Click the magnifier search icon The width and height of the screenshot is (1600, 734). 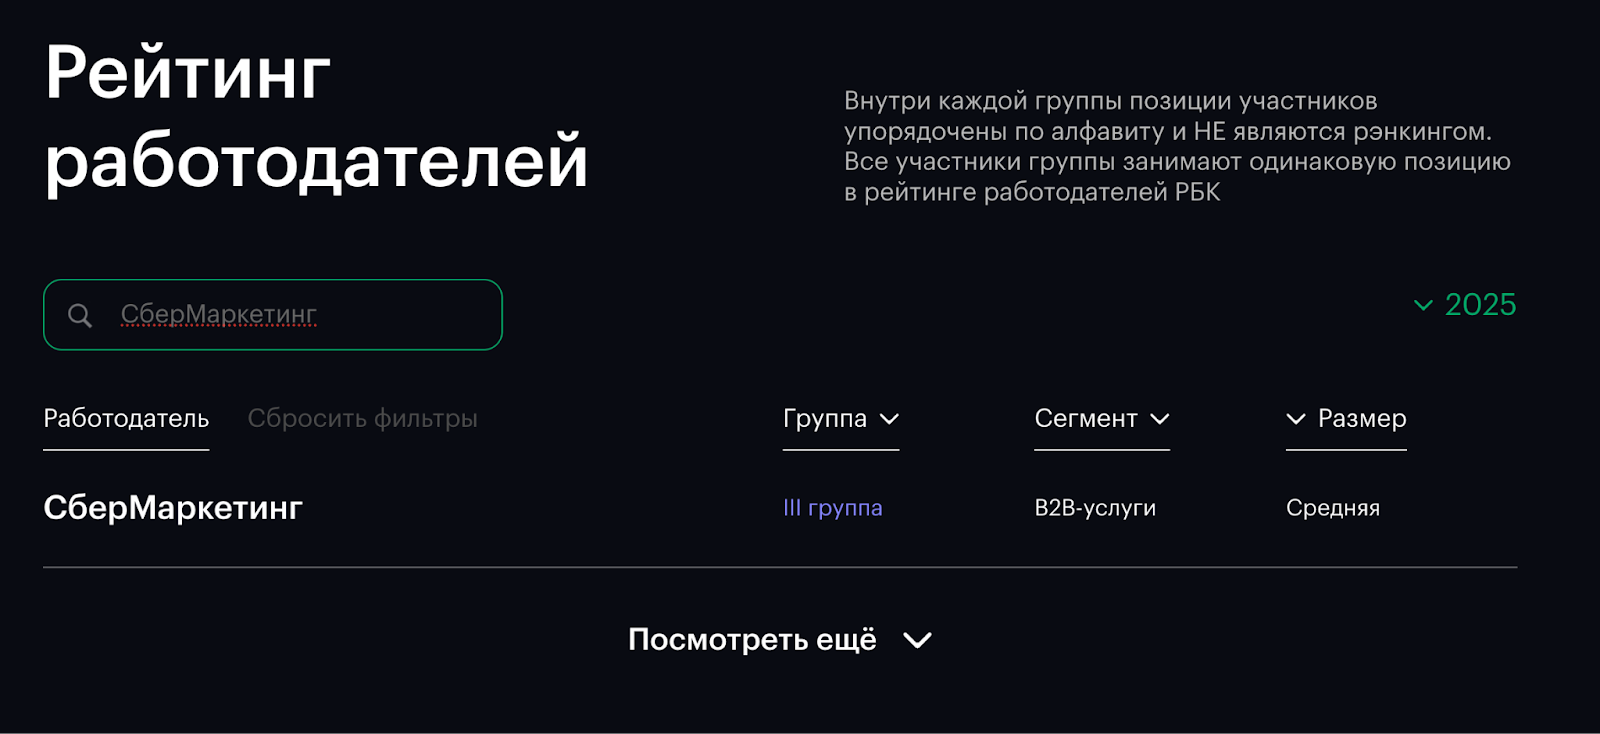click(80, 316)
